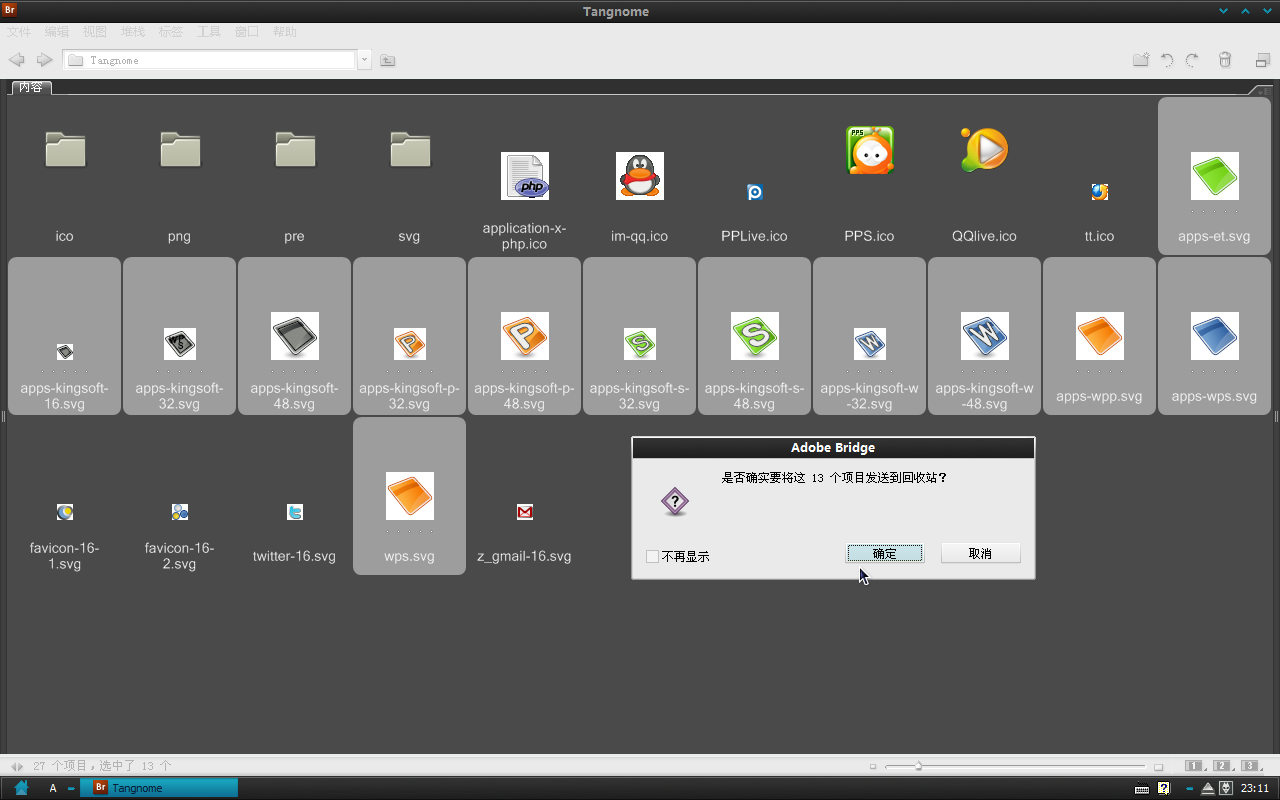
Task: Check the 不再显示 checkbox
Action: (x=653, y=556)
